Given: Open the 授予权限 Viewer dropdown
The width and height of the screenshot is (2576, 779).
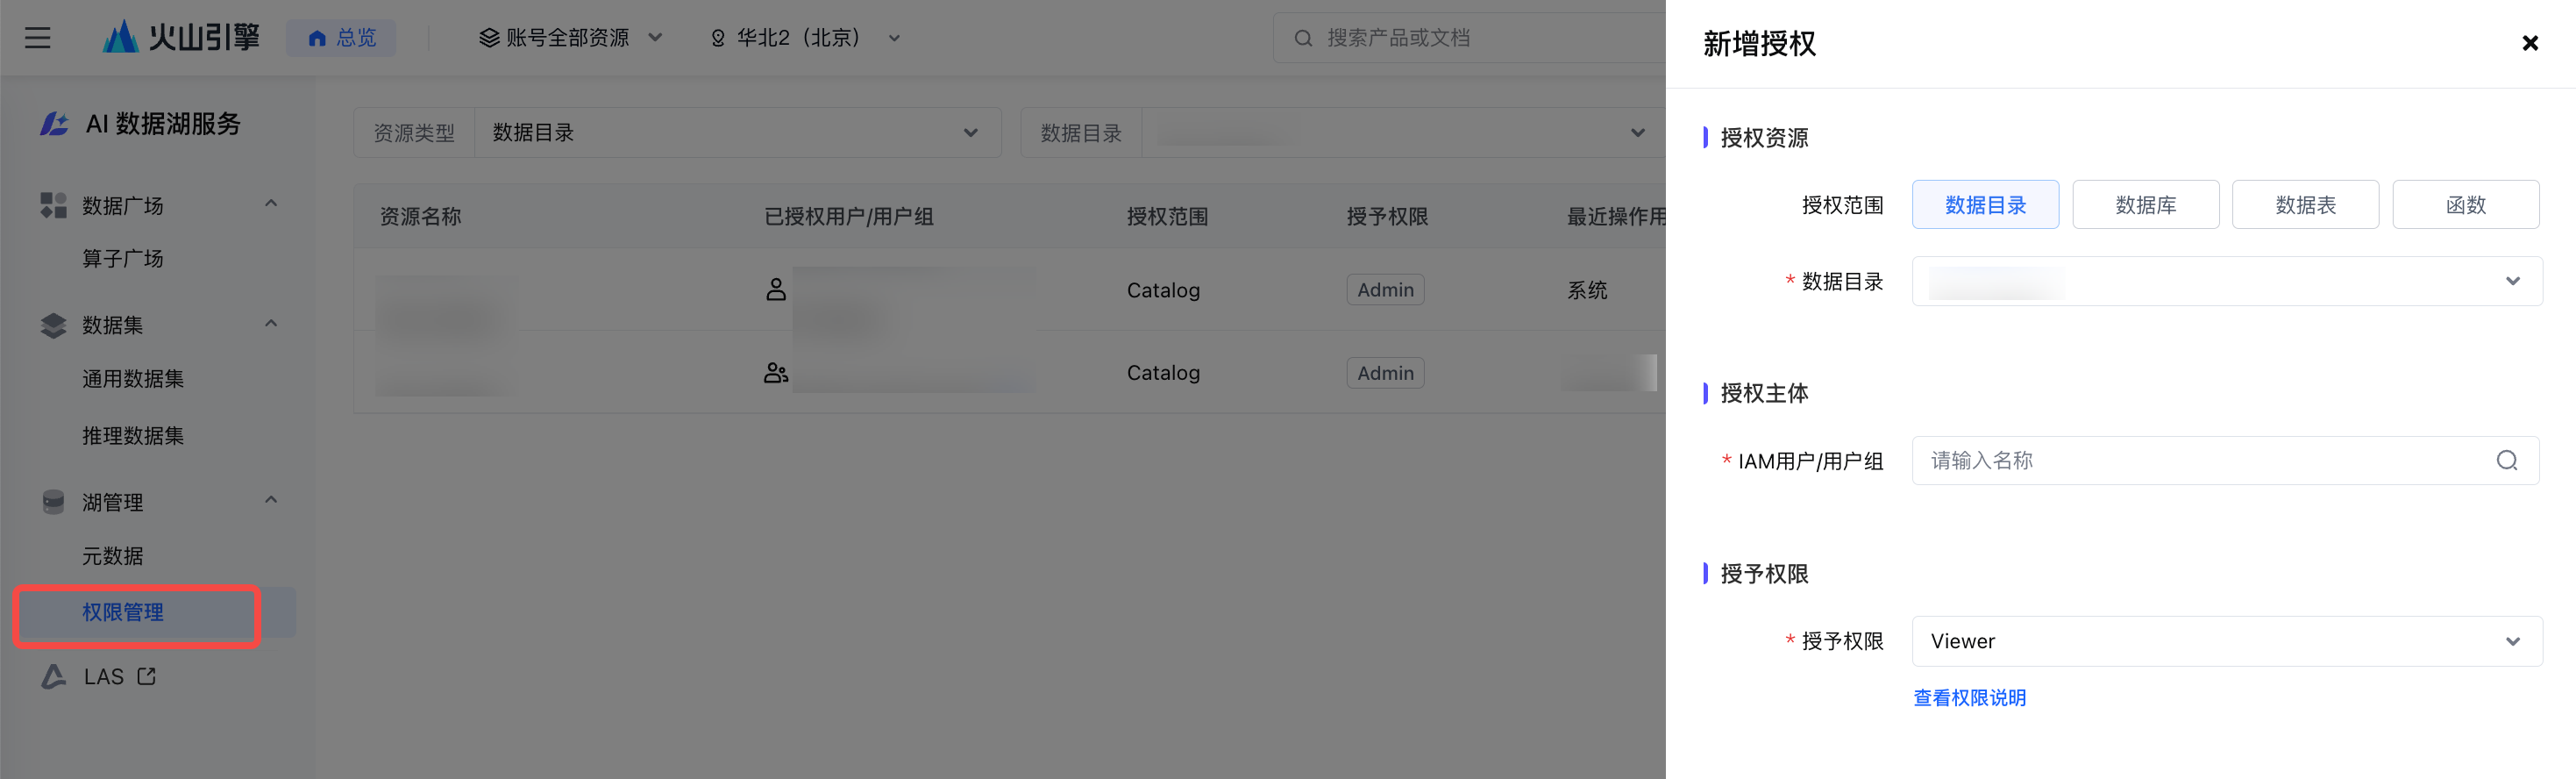Looking at the screenshot, I should point(2227,641).
